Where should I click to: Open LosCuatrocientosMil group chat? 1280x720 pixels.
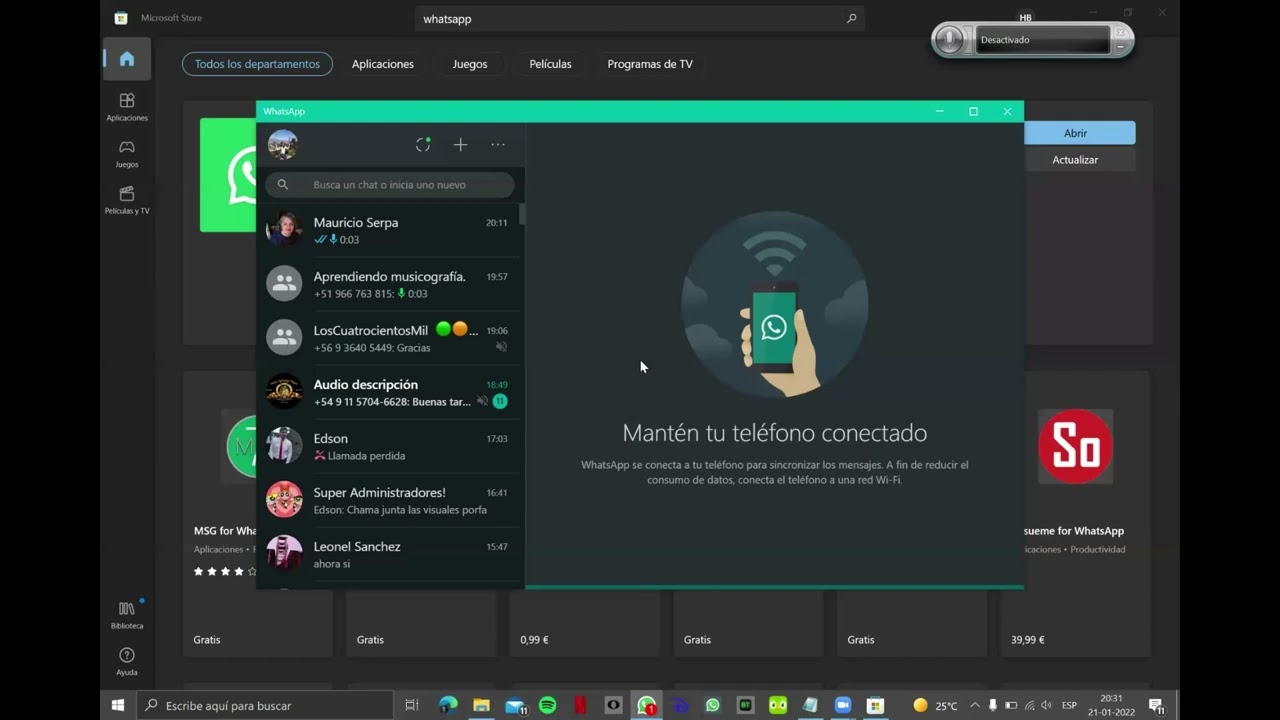point(389,338)
